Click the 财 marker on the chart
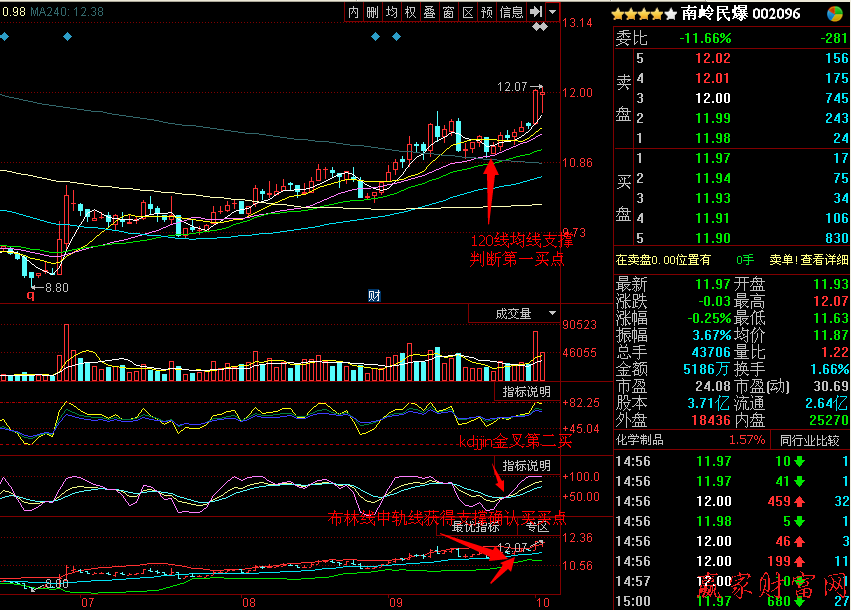The image size is (852, 610). [374, 295]
